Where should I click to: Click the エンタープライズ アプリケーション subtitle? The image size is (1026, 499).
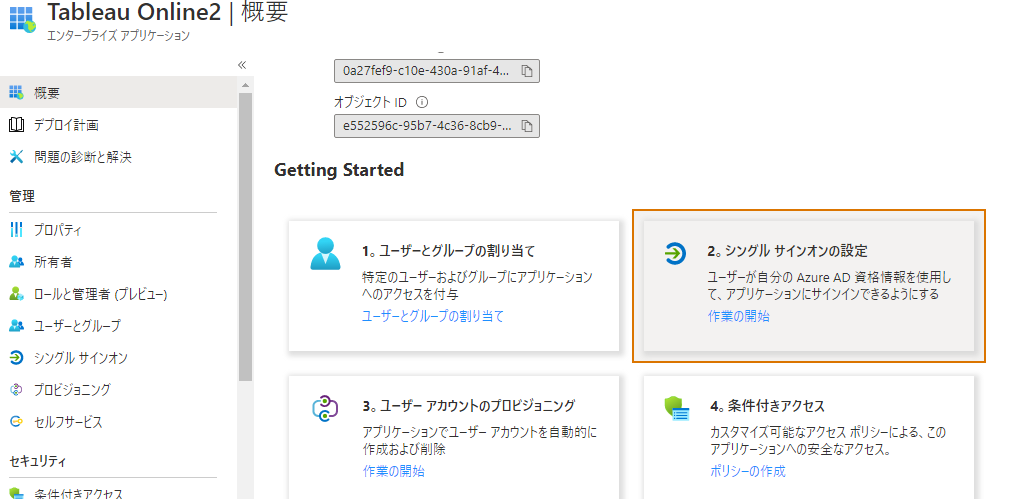[x=118, y=35]
